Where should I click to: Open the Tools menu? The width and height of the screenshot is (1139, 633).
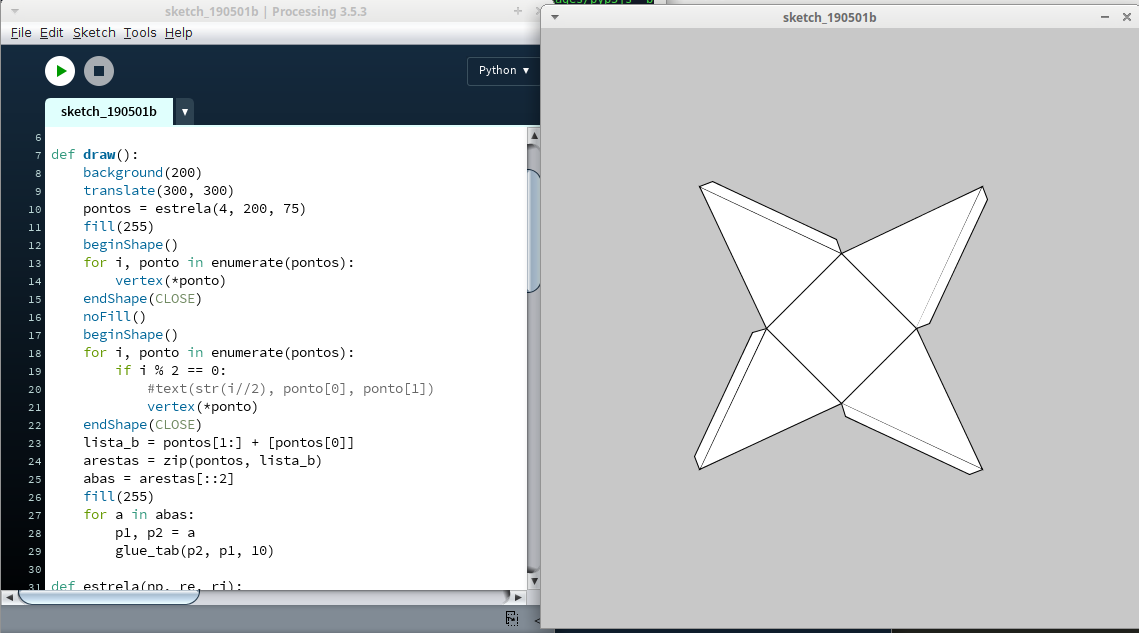pyautogui.click(x=140, y=33)
